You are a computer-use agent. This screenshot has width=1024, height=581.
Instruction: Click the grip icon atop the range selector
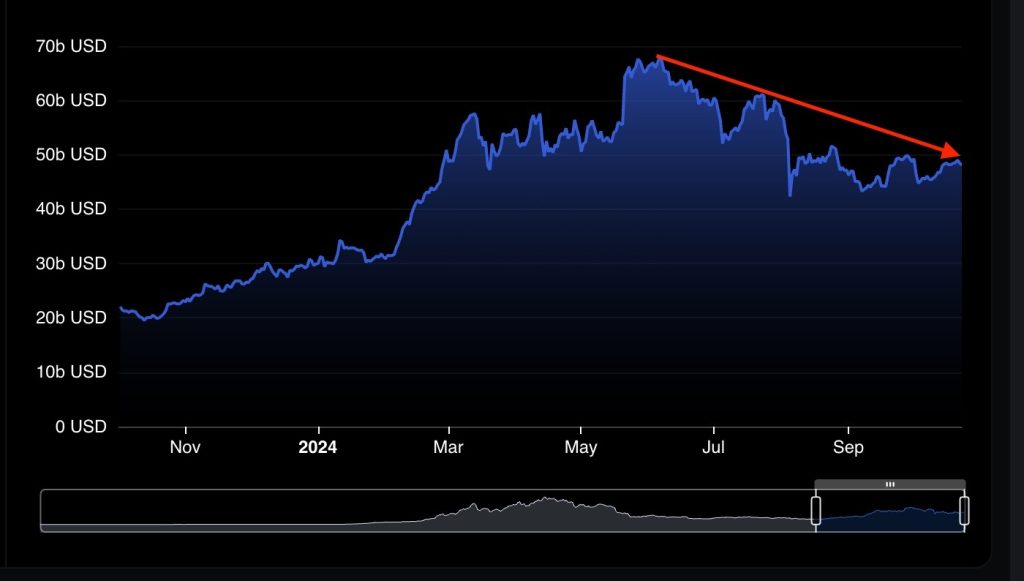click(x=890, y=484)
